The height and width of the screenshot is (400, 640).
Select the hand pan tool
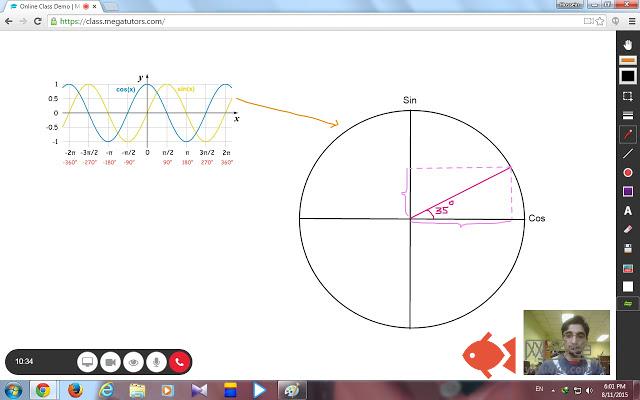627,43
